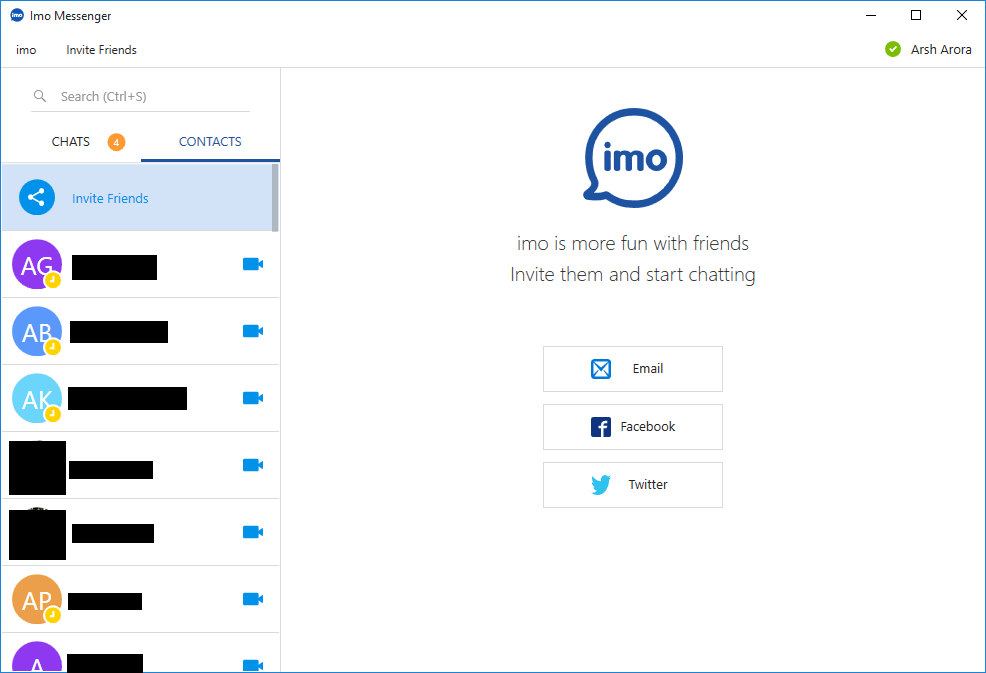Click the contacts list scrollbar thumb
This screenshot has width=986, height=673.
pyautogui.click(x=275, y=197)
